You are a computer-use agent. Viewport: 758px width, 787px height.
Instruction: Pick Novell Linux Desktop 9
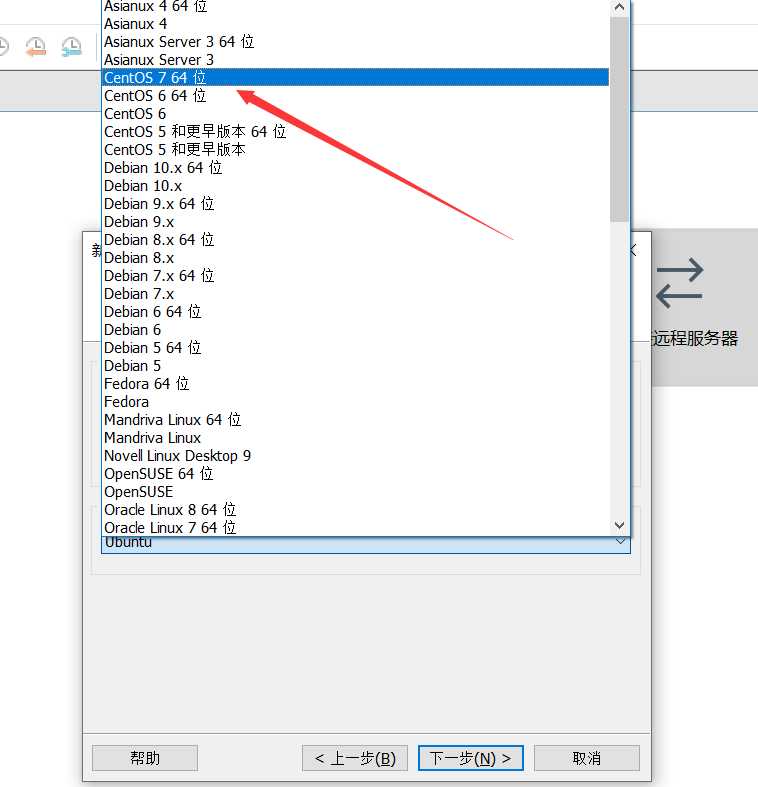[356, 456]
